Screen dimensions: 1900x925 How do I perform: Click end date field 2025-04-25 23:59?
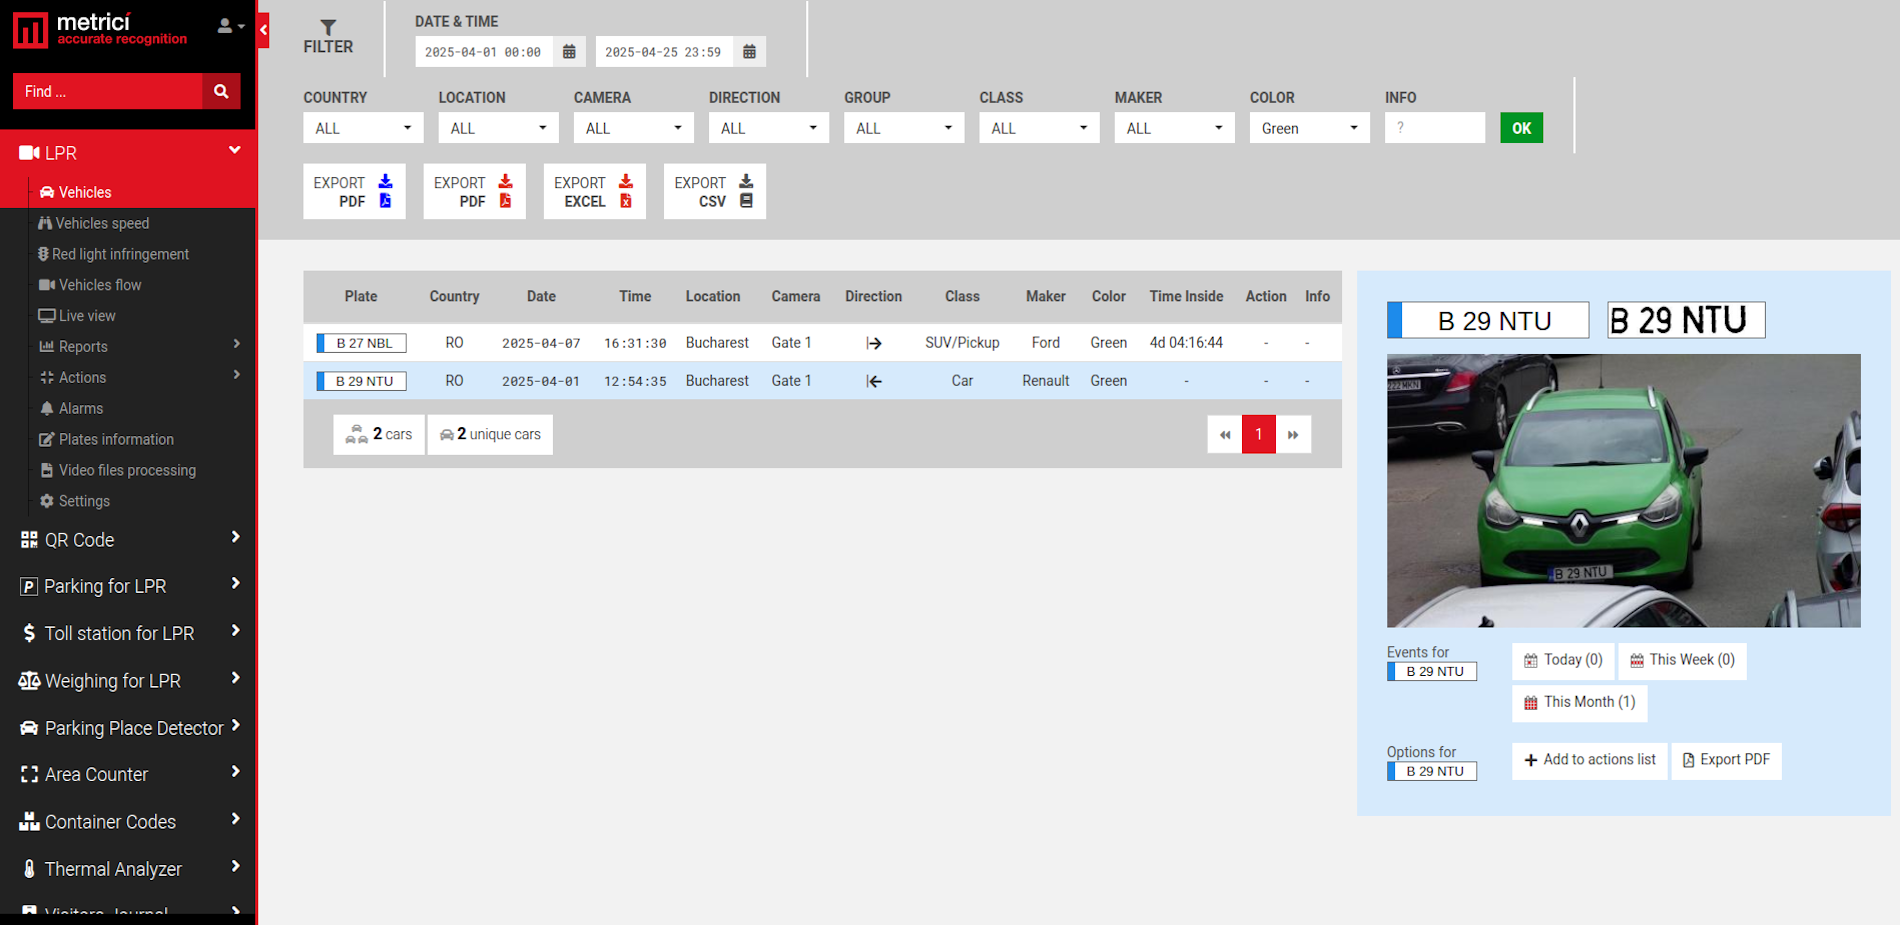point(664,52)
